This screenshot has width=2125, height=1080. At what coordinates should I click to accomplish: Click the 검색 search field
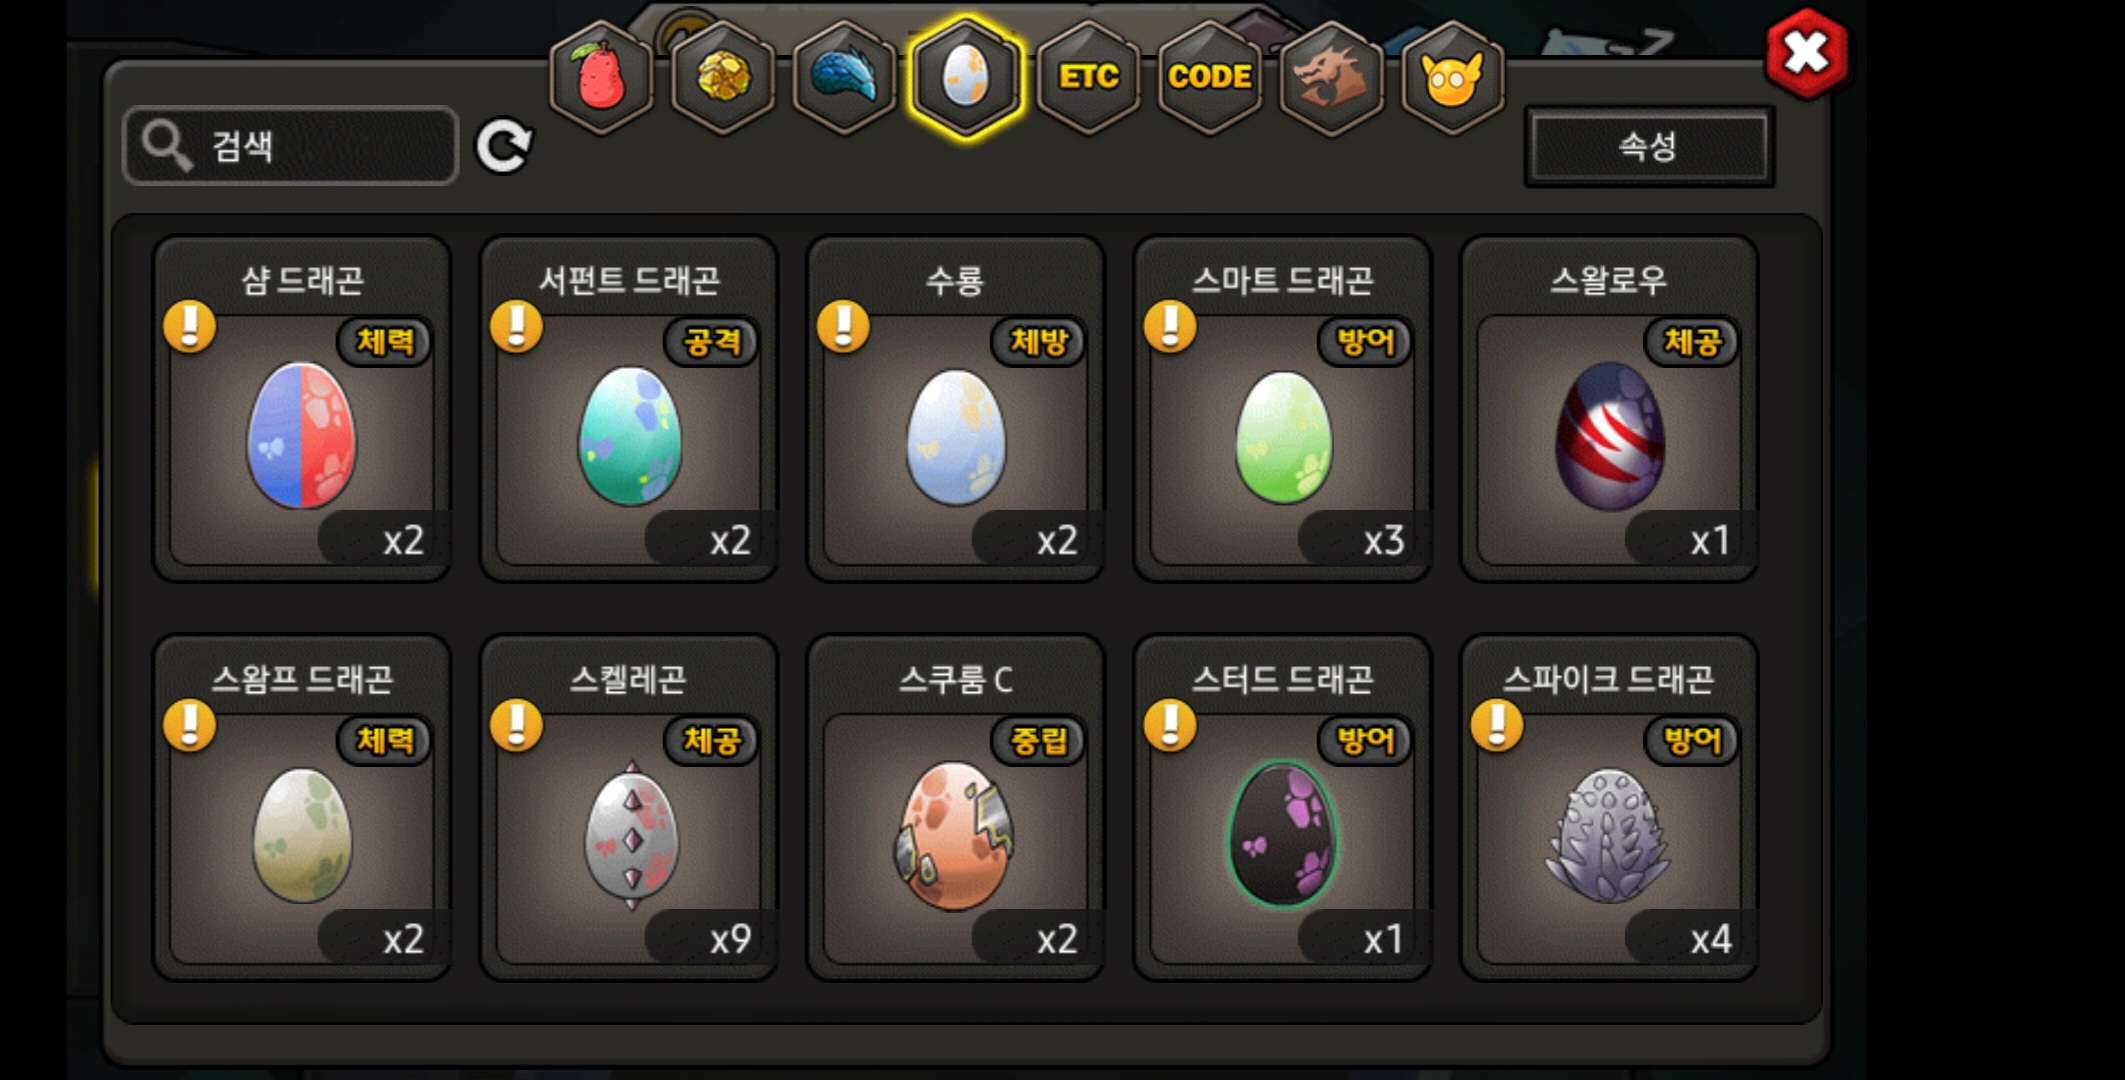click(291, 146)
